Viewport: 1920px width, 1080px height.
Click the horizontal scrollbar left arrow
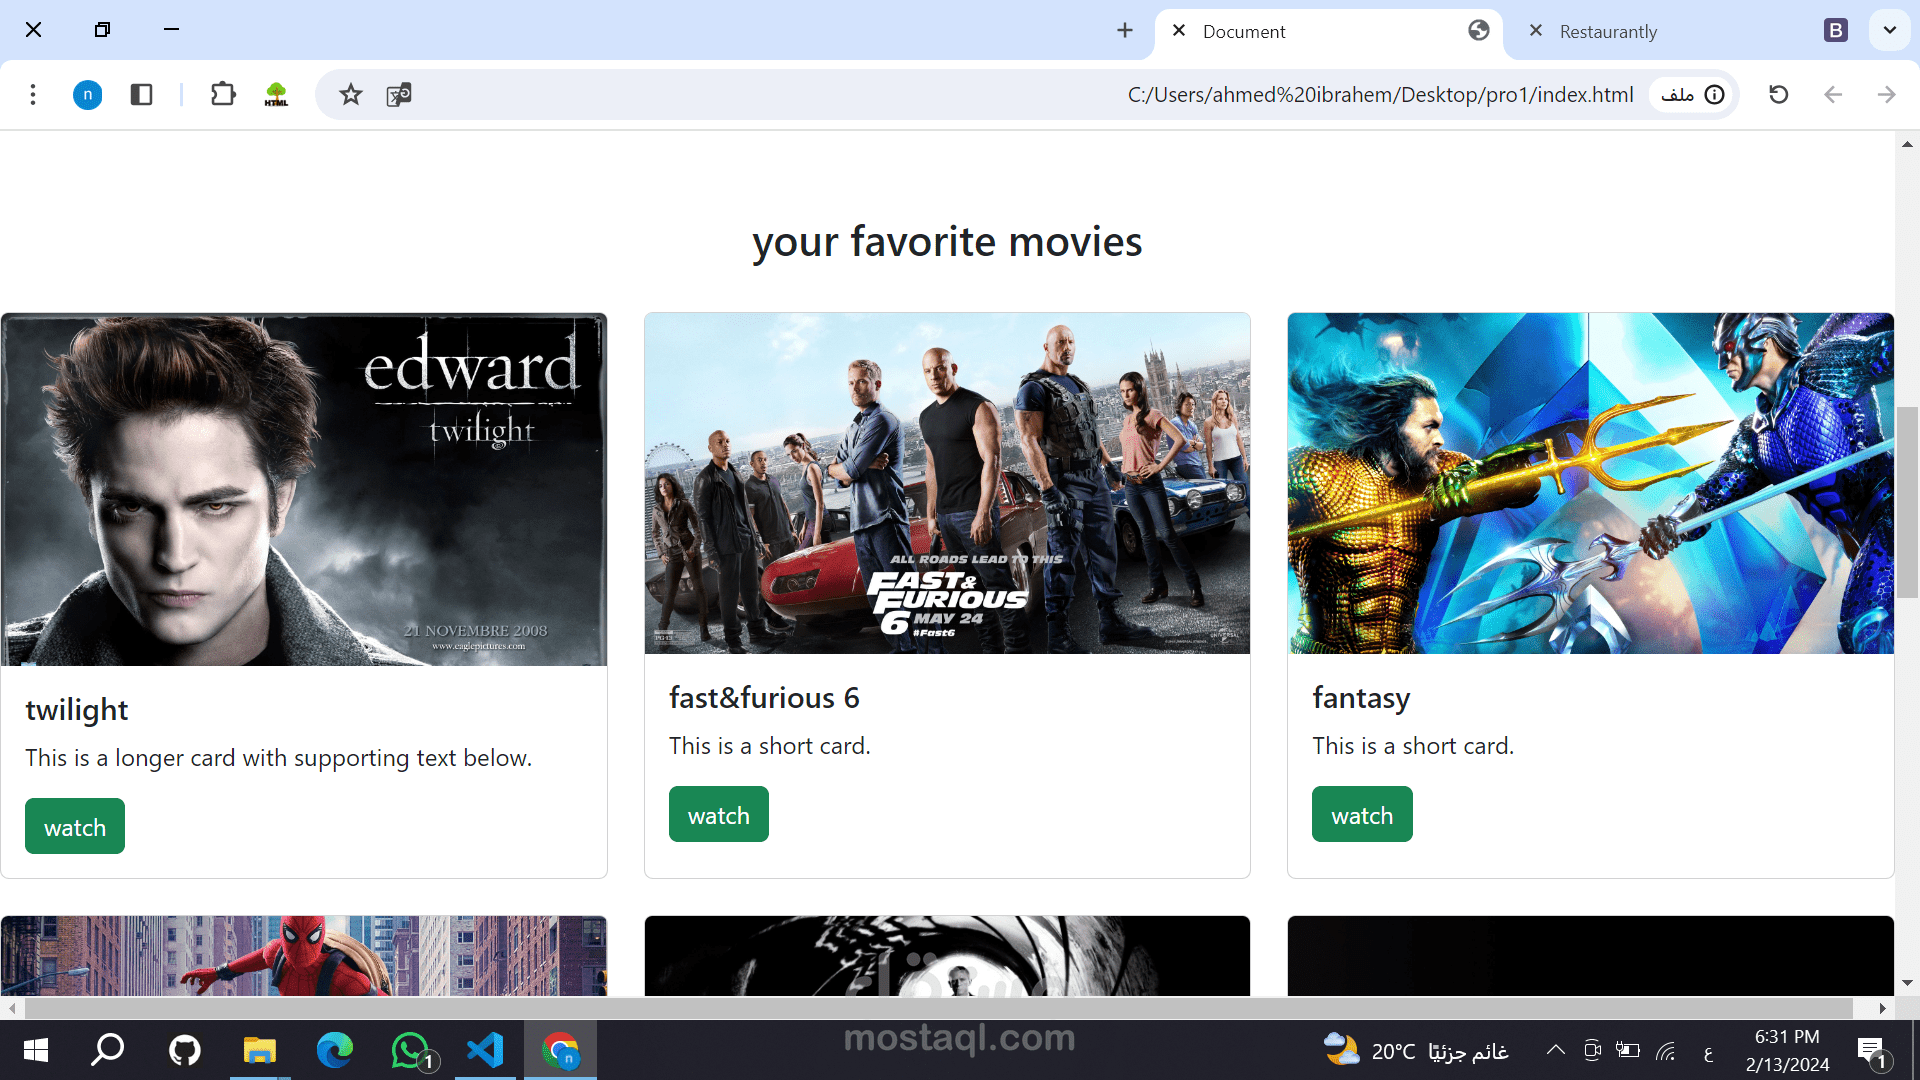coord(12,1008)
